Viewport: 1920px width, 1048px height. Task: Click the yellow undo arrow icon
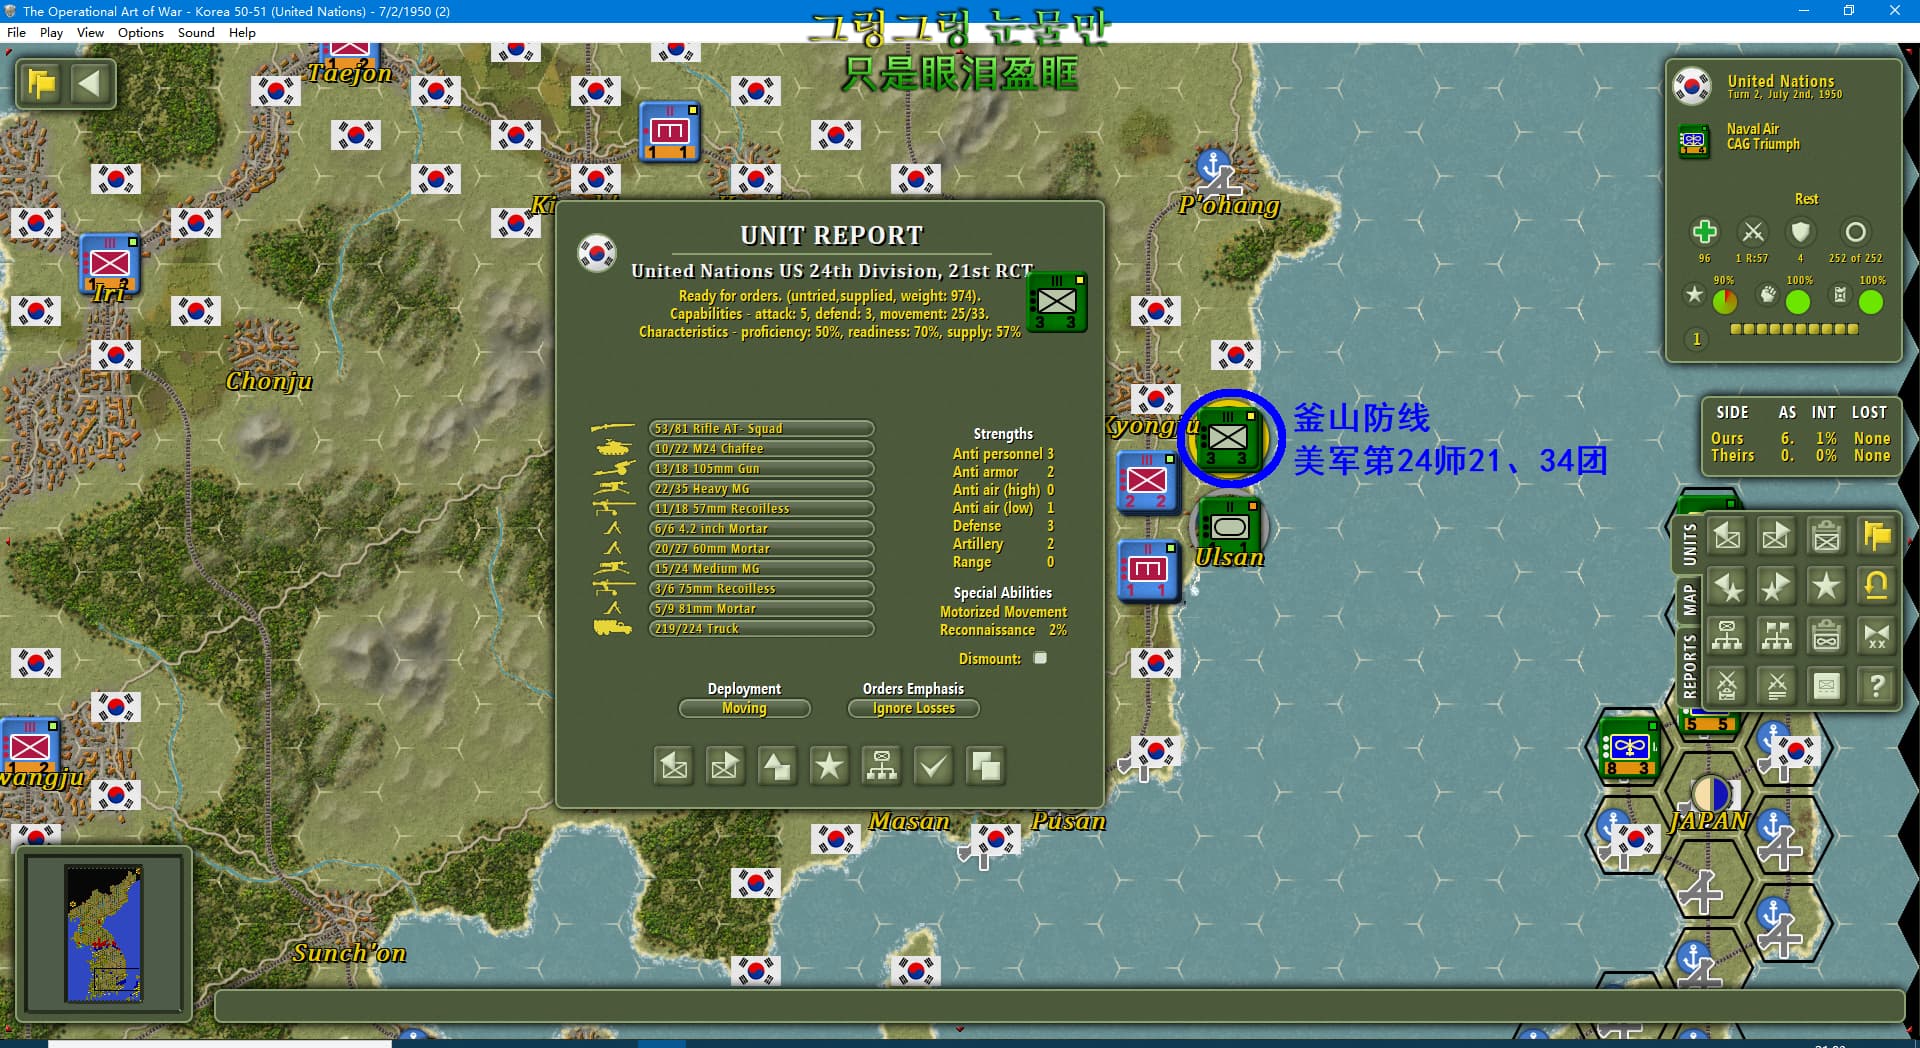[x=1877, y=587]
